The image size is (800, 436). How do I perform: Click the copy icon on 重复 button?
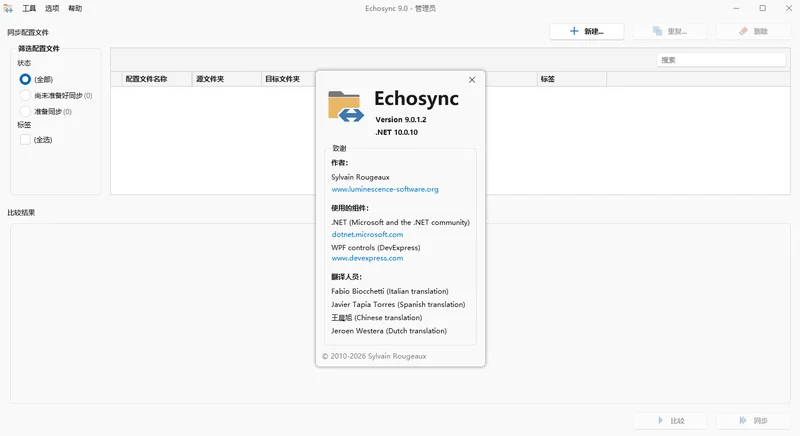[x=658, y=31]
